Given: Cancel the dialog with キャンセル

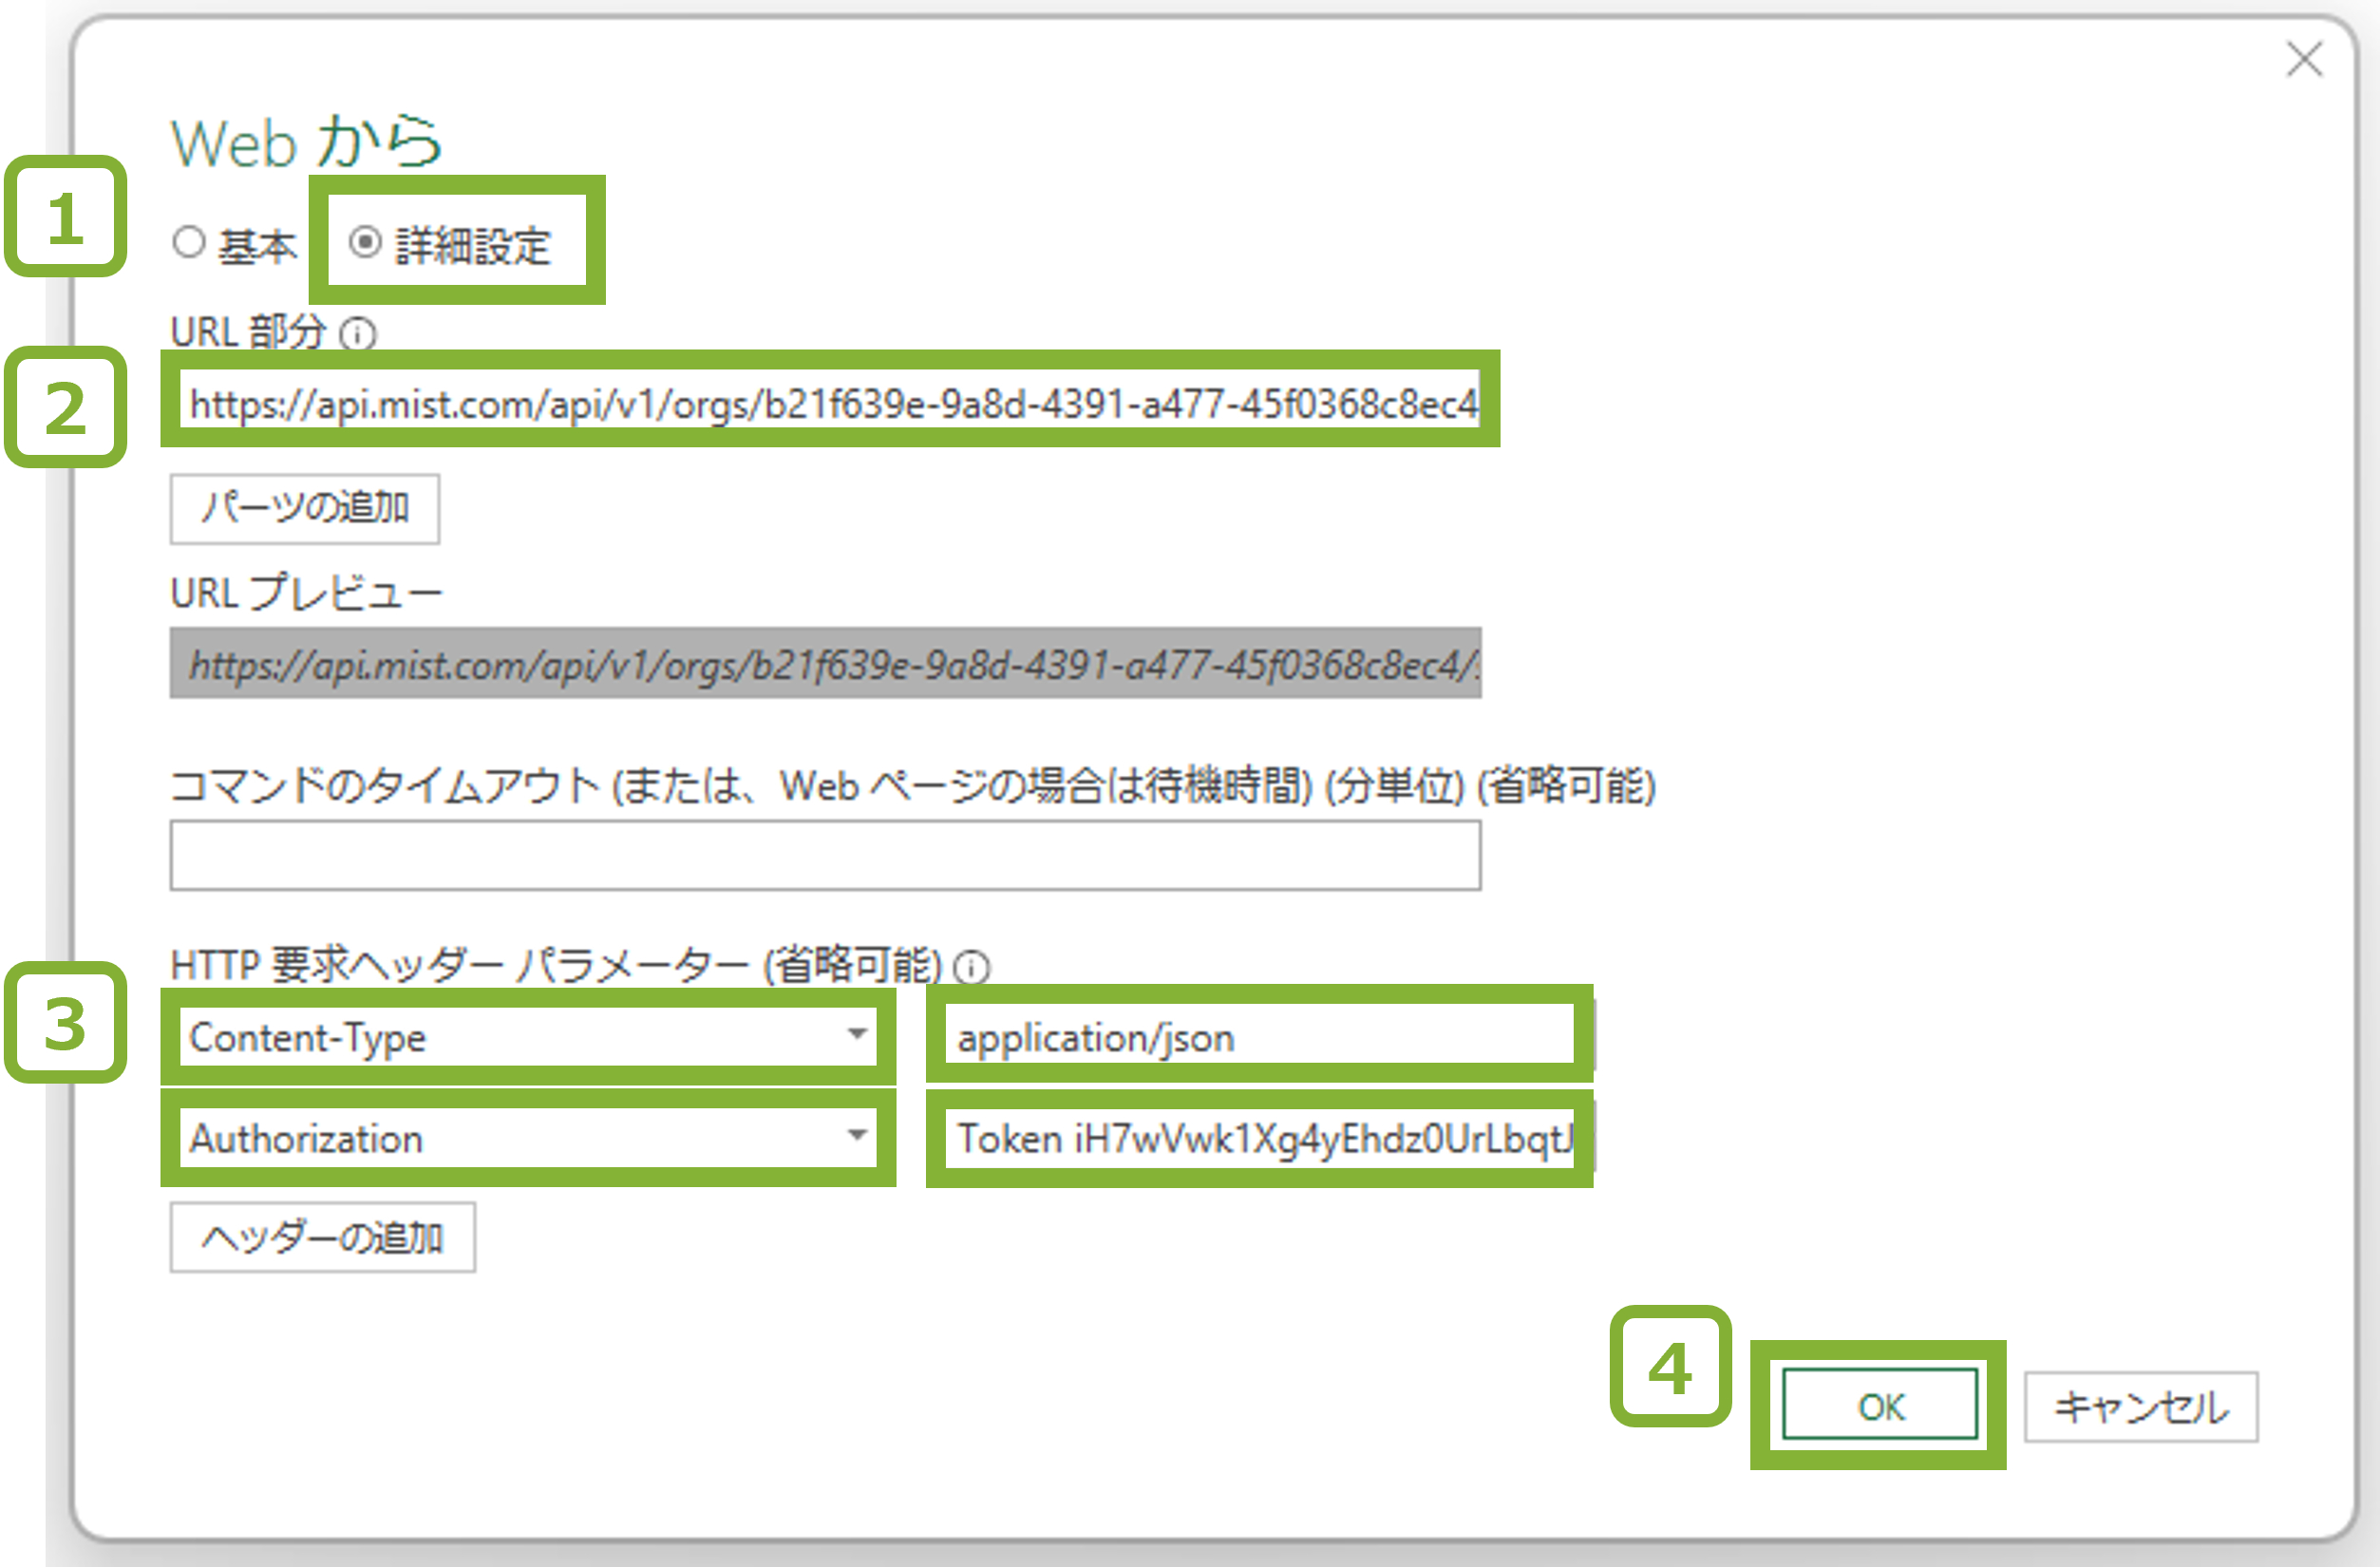Looking at the screenshot, I should point(2142,1406).
